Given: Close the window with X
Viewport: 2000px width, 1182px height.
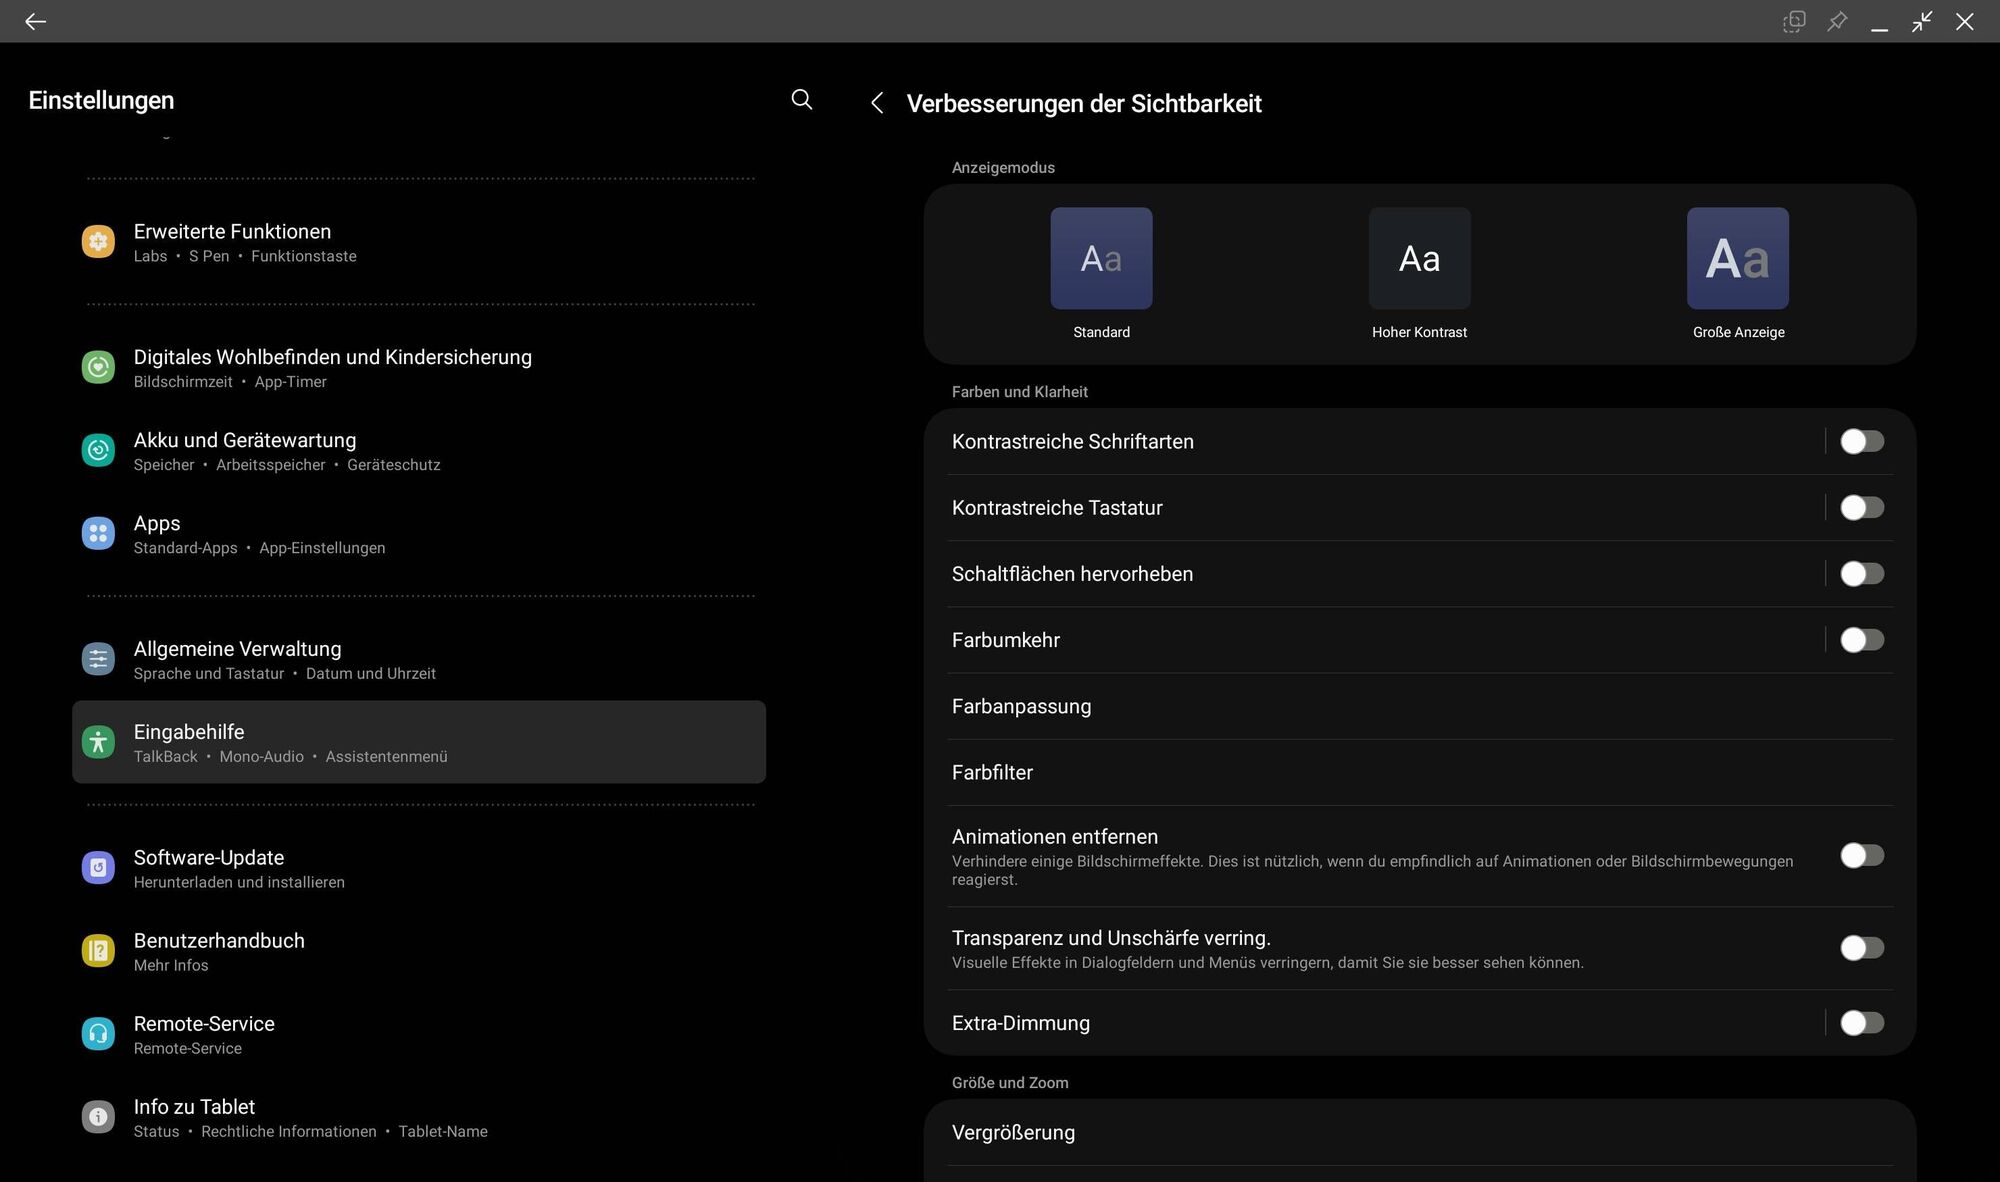Looking at the screenshot, I should point(1965,21).
